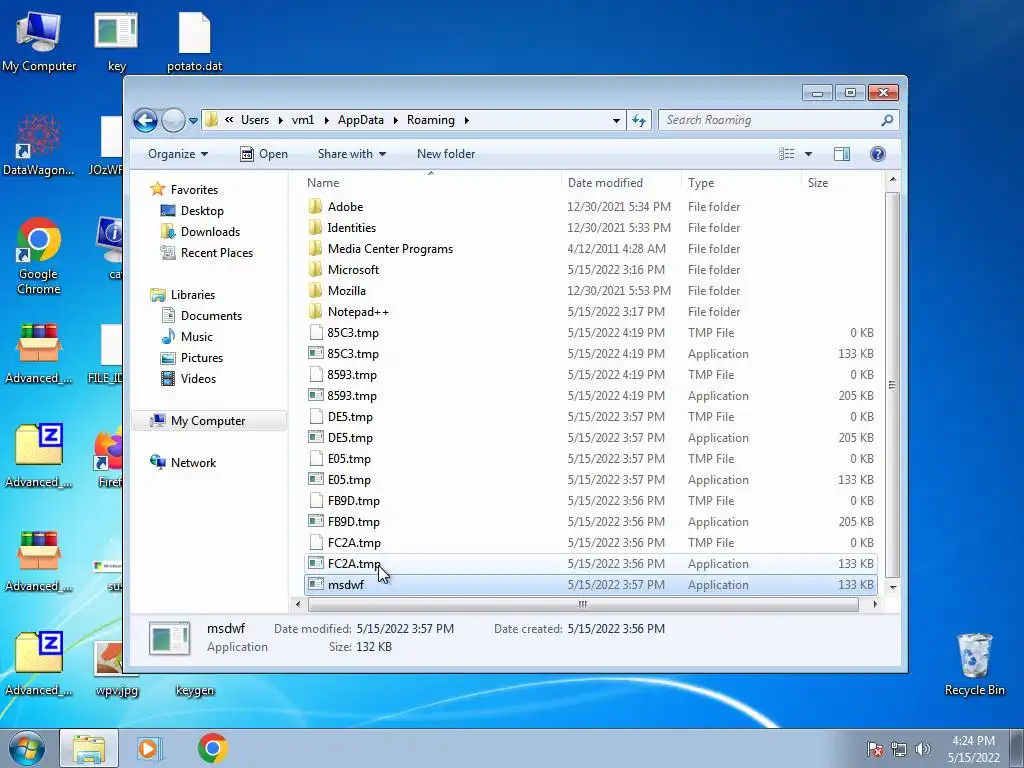The image size is (1024, 768).
Task: Launch Windows Media Player from taskbar
Action: coord(149,748)
